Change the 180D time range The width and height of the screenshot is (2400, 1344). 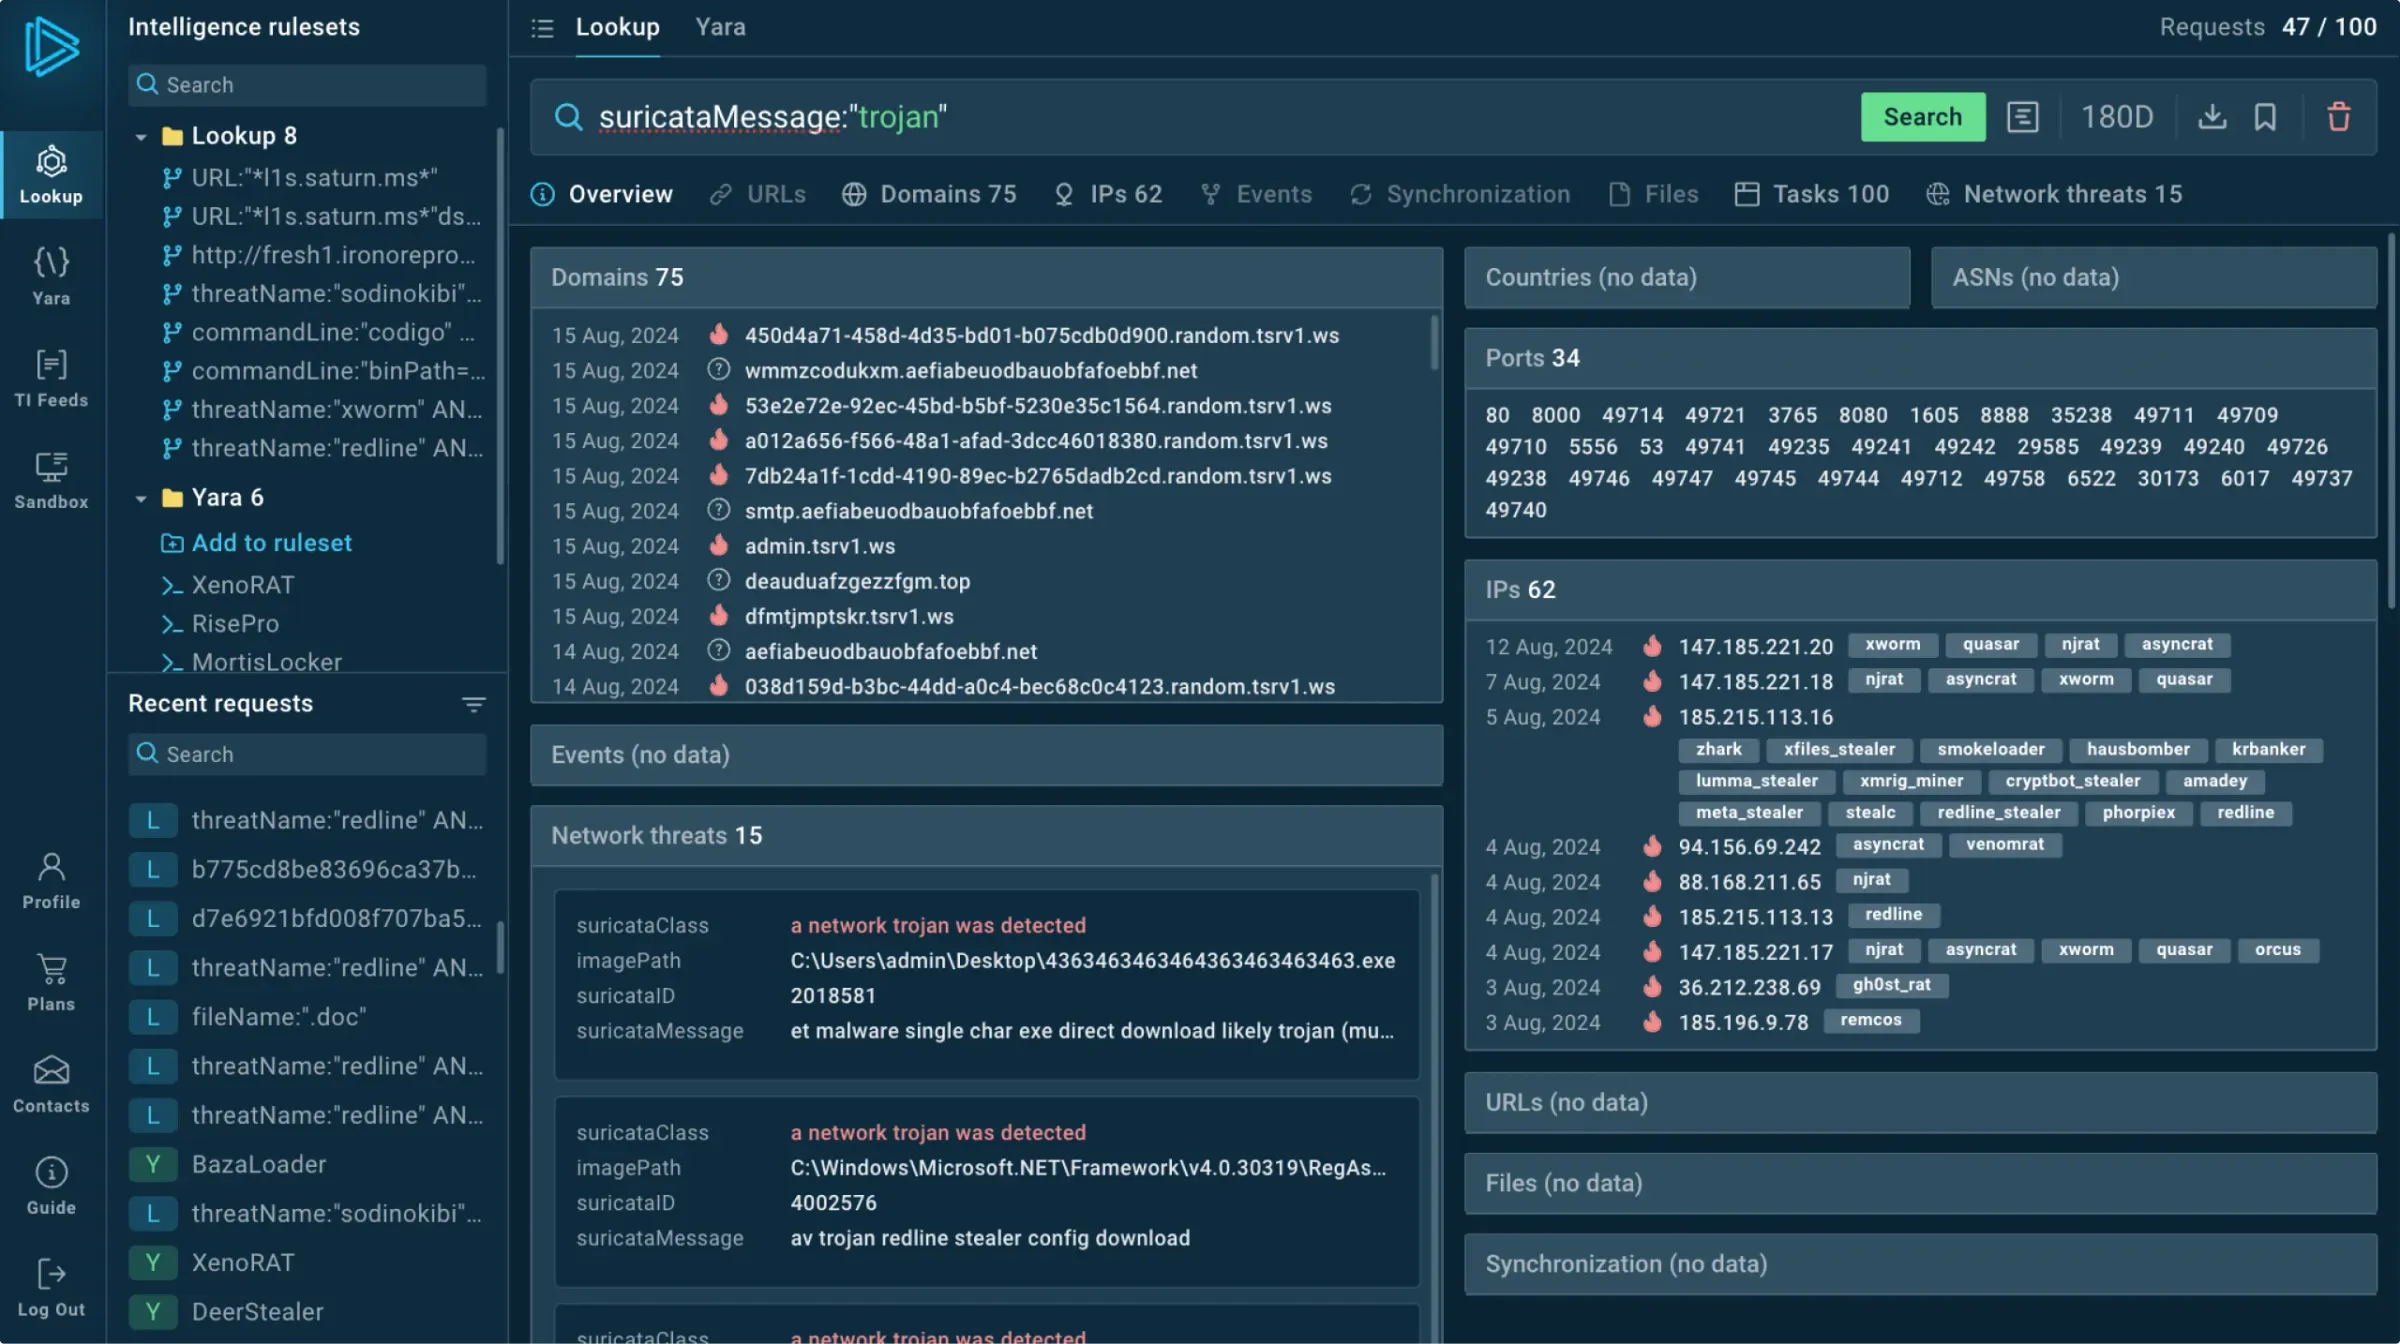2116,117
